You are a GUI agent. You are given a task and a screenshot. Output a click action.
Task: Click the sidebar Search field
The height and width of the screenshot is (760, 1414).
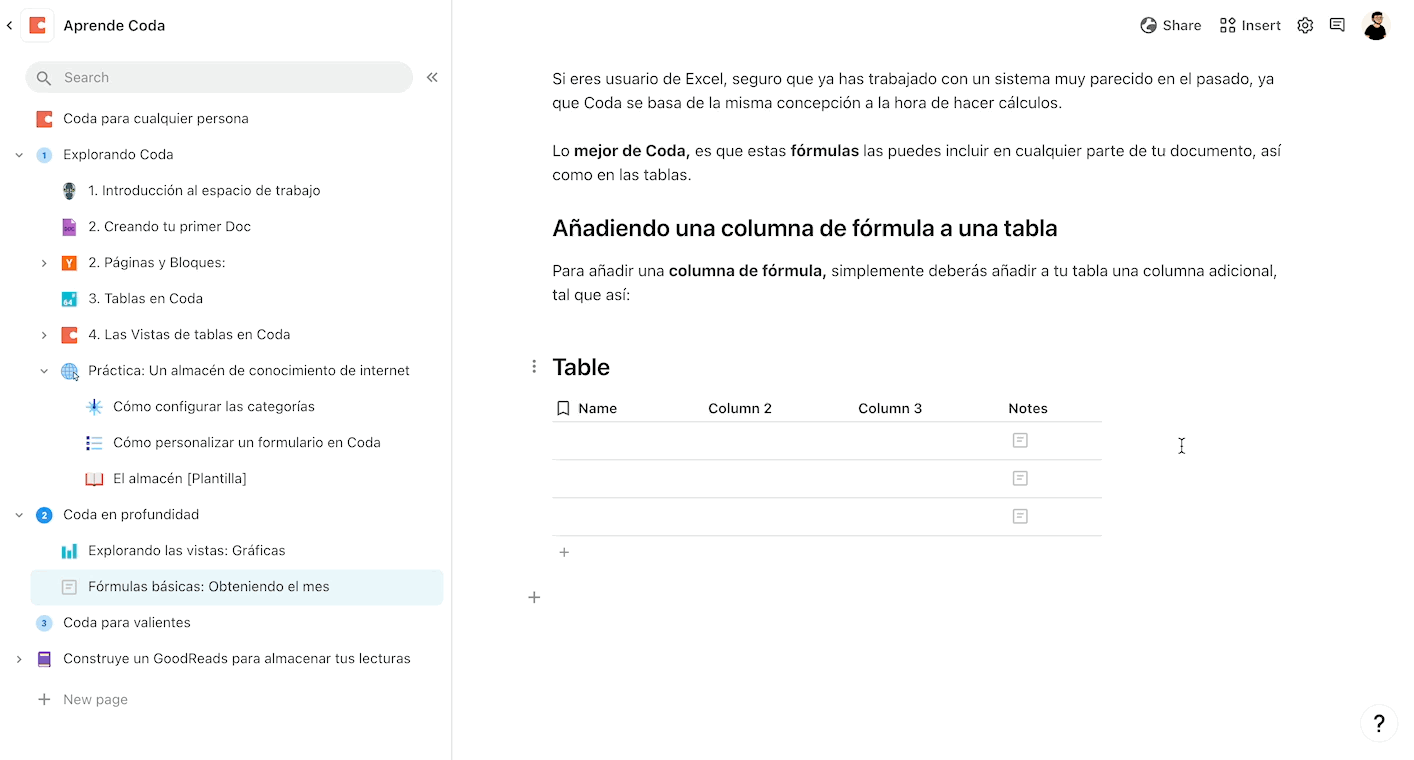(x=219, y=77)
